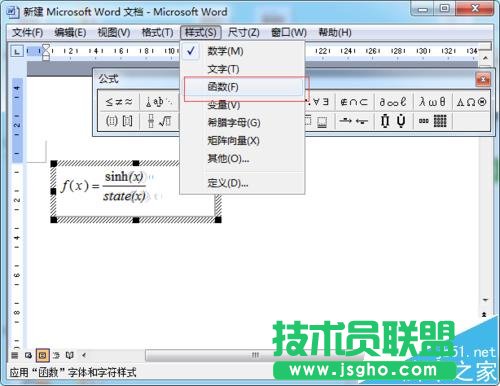Open spaces and ellipses palette in 公式 toolbar

(x=159, y=102)
